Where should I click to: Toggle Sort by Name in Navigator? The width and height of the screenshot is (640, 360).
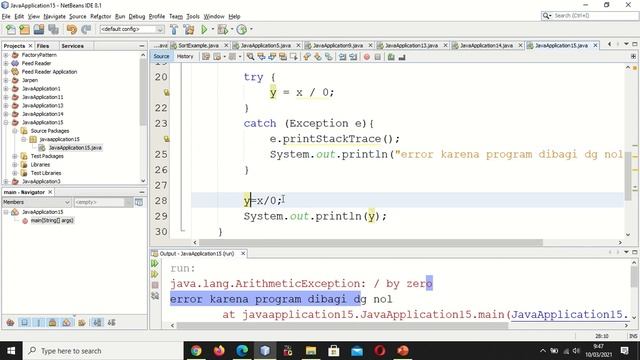[97, 323]
